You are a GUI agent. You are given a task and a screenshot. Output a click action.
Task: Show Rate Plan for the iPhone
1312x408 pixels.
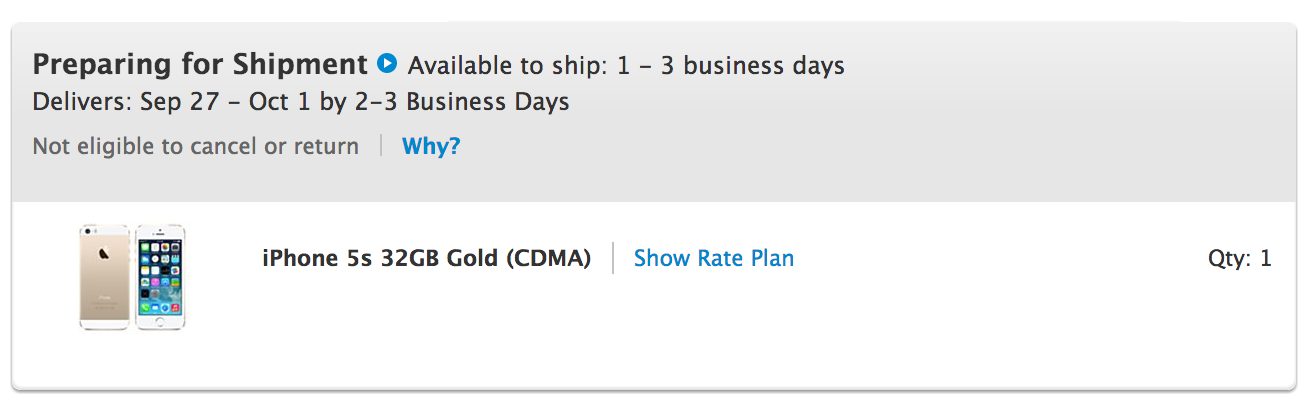713,258
